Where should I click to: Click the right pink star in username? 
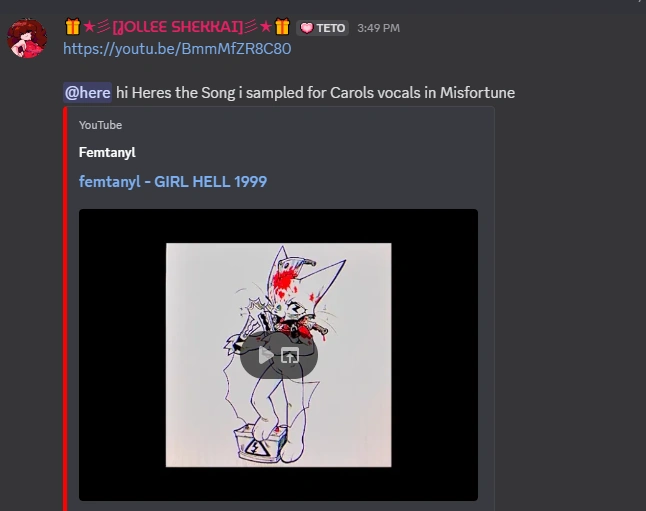[x=266, y=27]
